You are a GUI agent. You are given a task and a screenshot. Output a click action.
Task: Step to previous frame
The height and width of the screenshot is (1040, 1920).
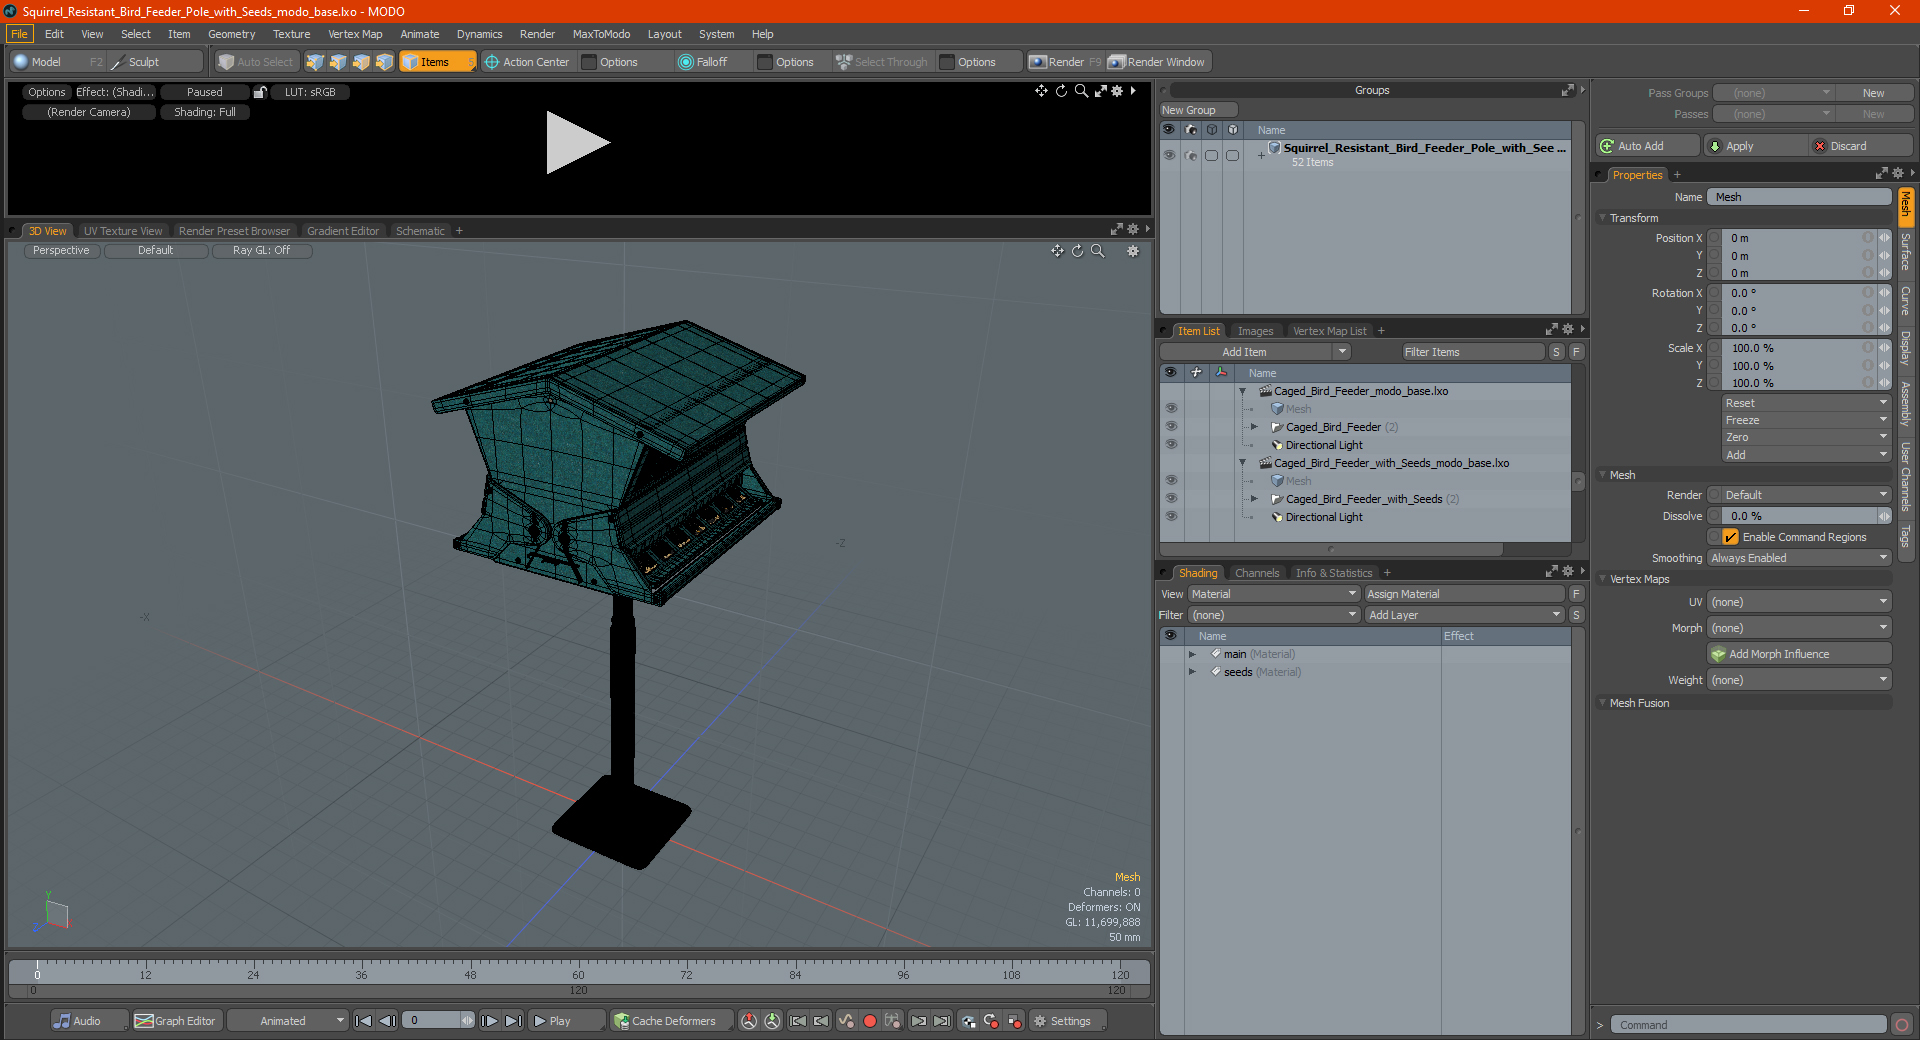coord(388,1021)
